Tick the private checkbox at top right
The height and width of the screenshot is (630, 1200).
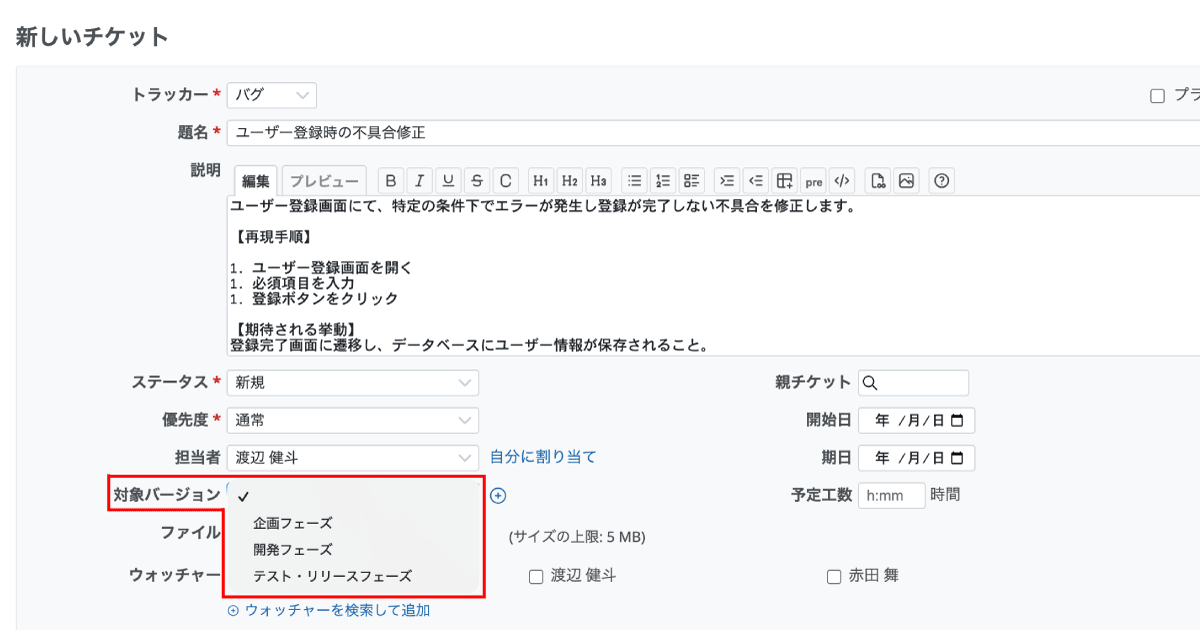pos(1157,96)
